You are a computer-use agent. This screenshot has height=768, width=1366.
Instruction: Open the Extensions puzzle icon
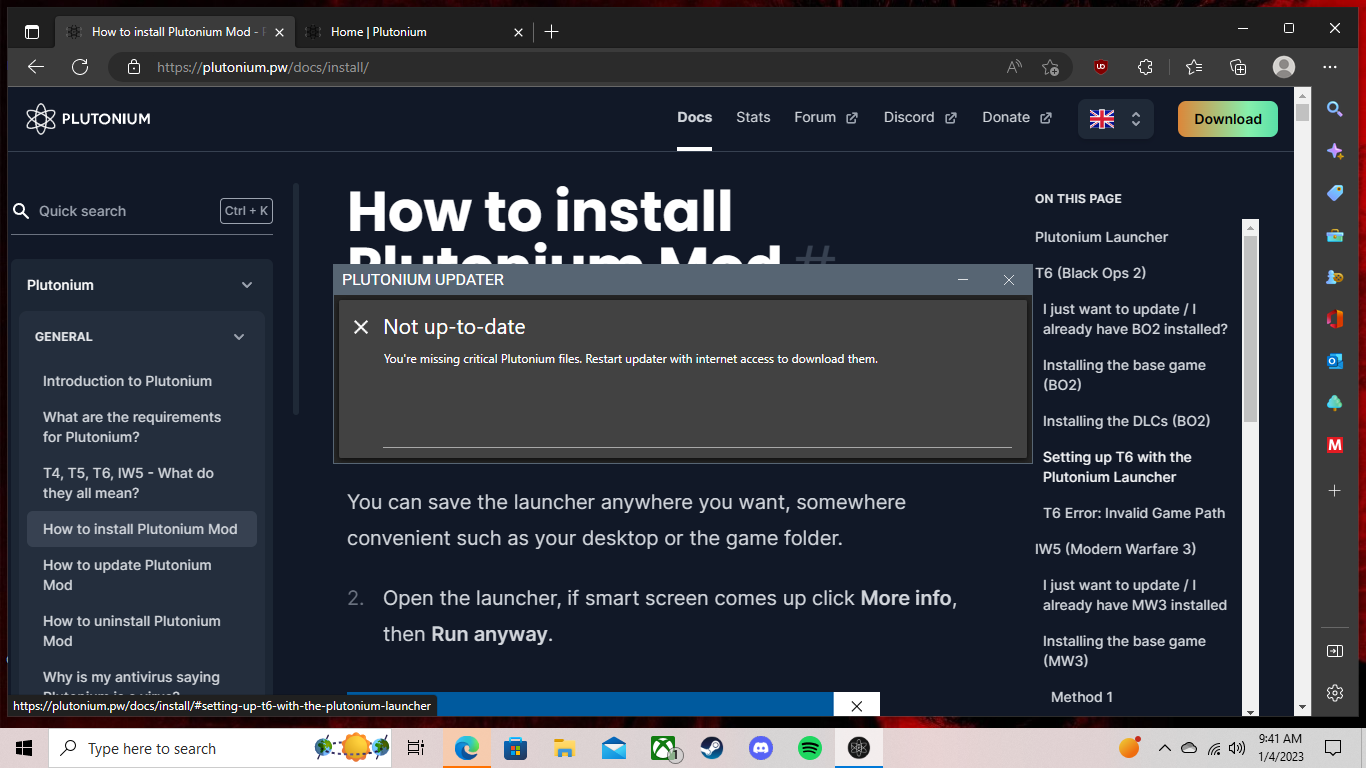pos(1146,67)
